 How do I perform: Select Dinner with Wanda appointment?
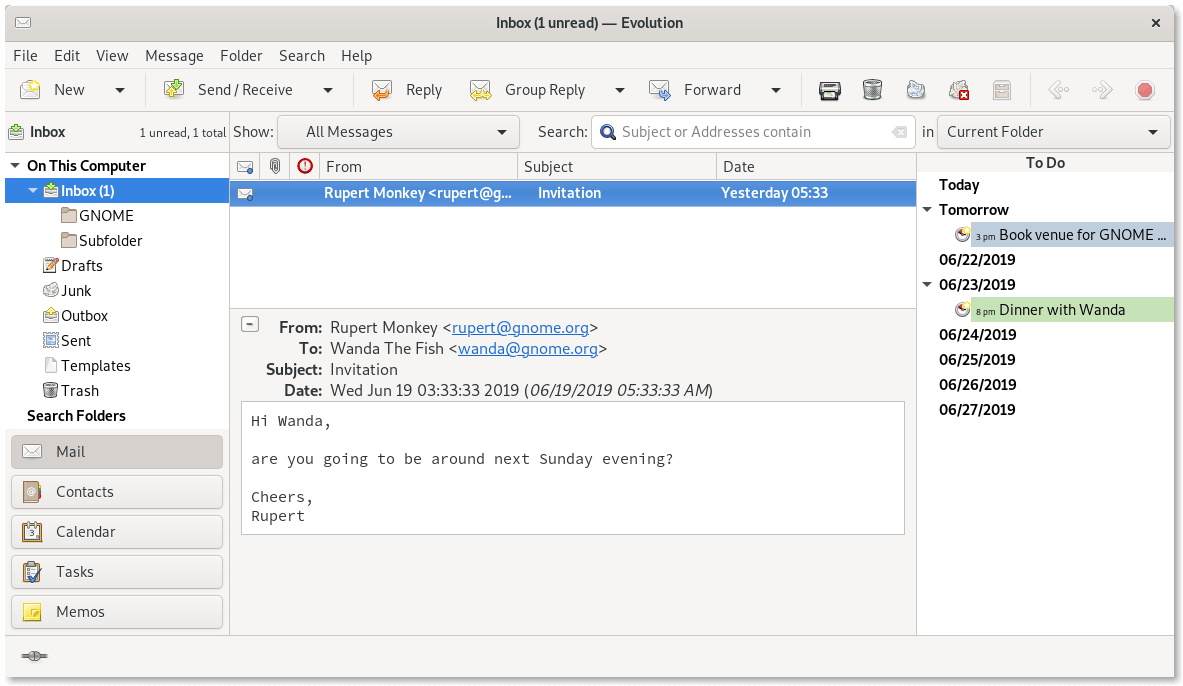point(1072,309)
